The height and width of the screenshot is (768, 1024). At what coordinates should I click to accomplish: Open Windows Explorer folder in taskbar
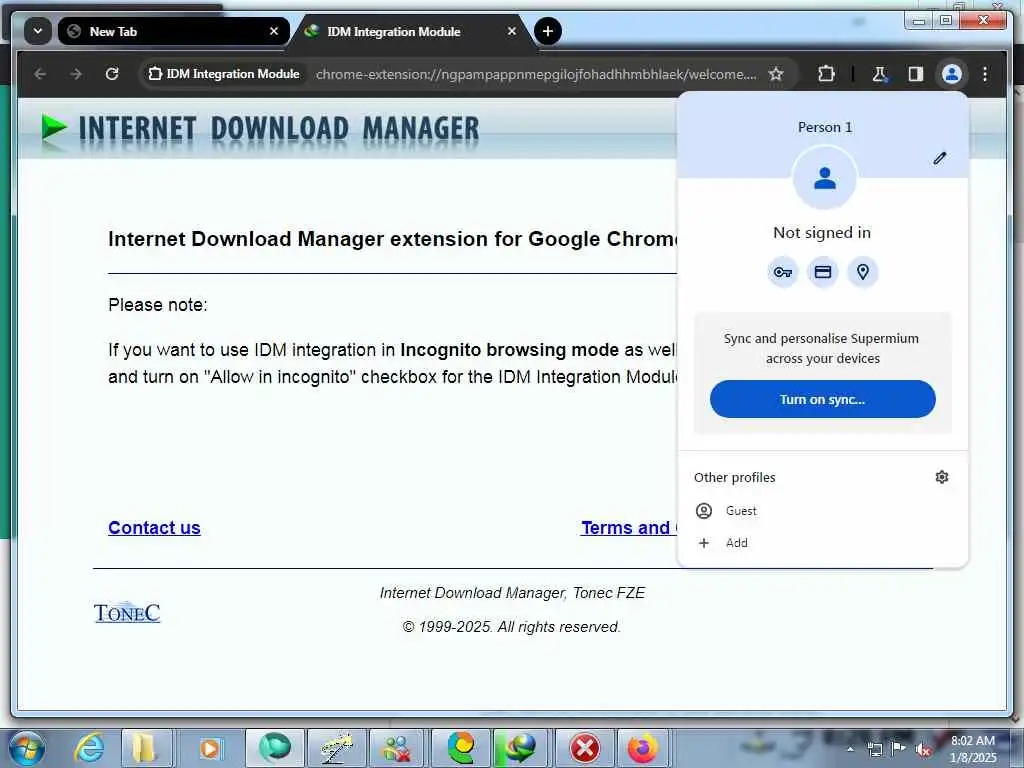[x=146, y=748]
